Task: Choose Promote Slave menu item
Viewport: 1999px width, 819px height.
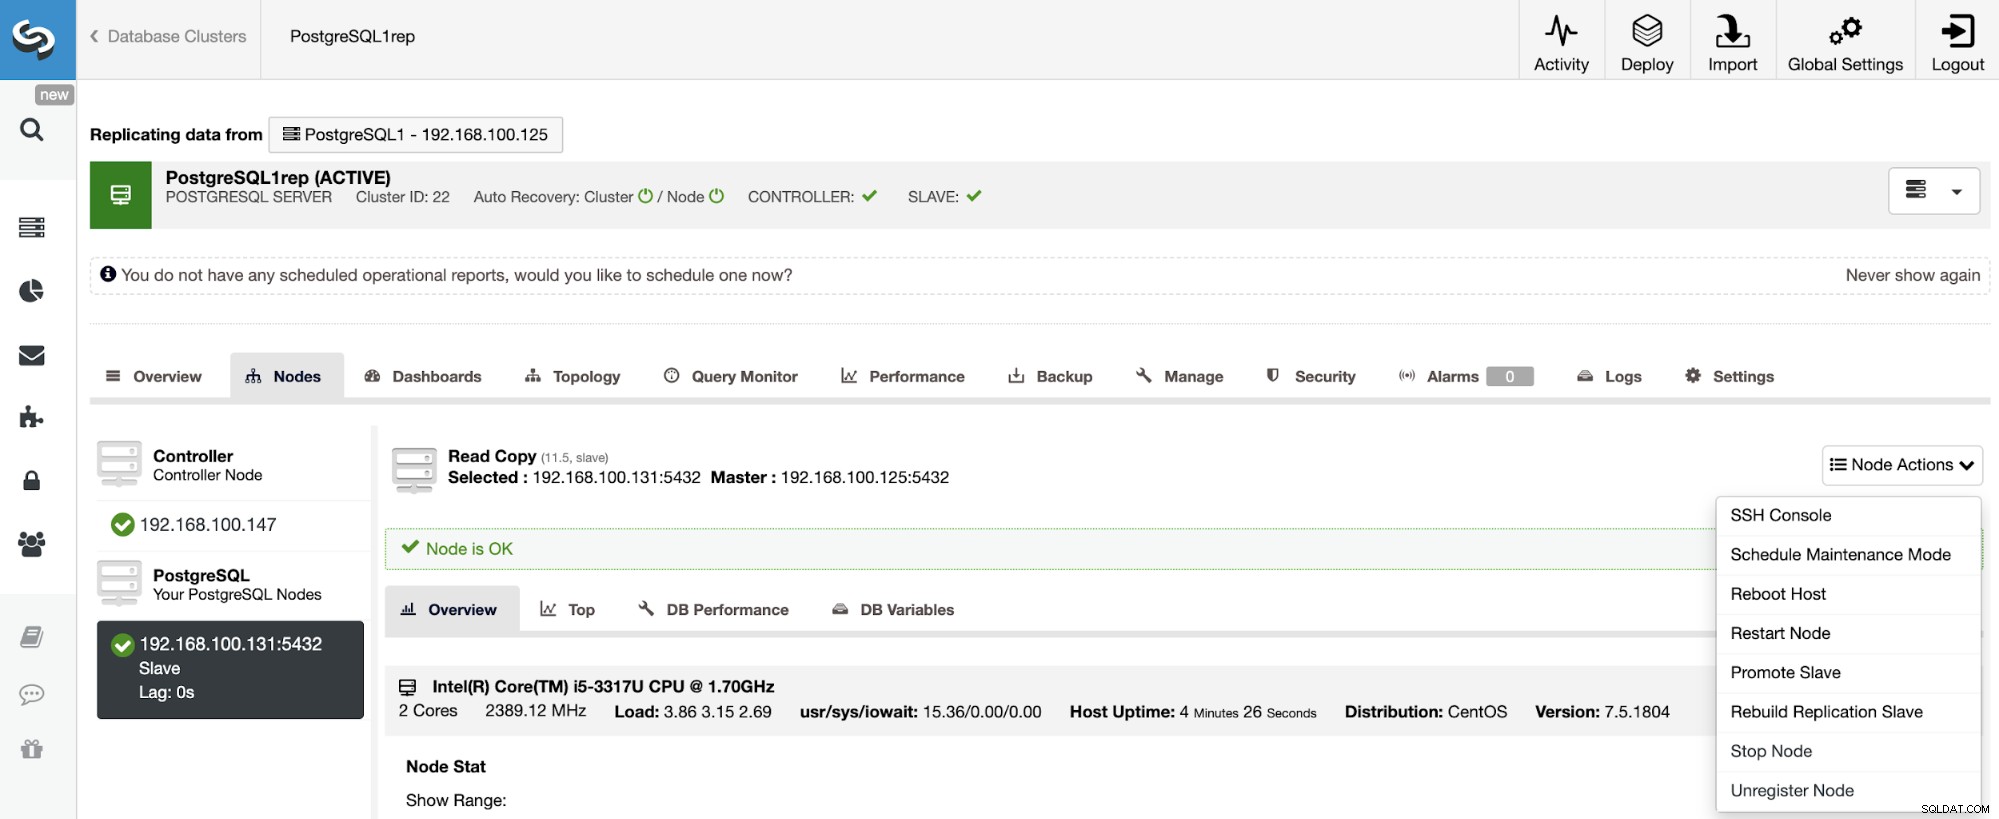Action: tap(1848, 672)
